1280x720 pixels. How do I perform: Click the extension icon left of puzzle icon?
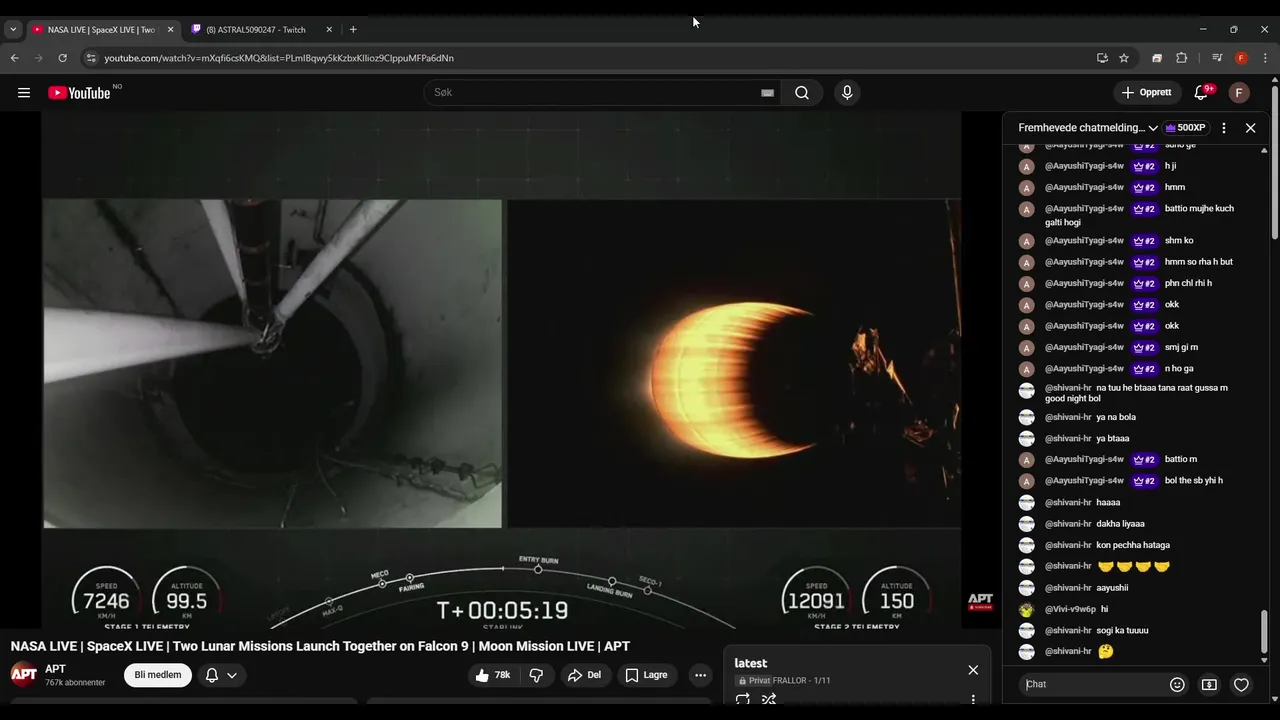click(x=1157, y=58)
